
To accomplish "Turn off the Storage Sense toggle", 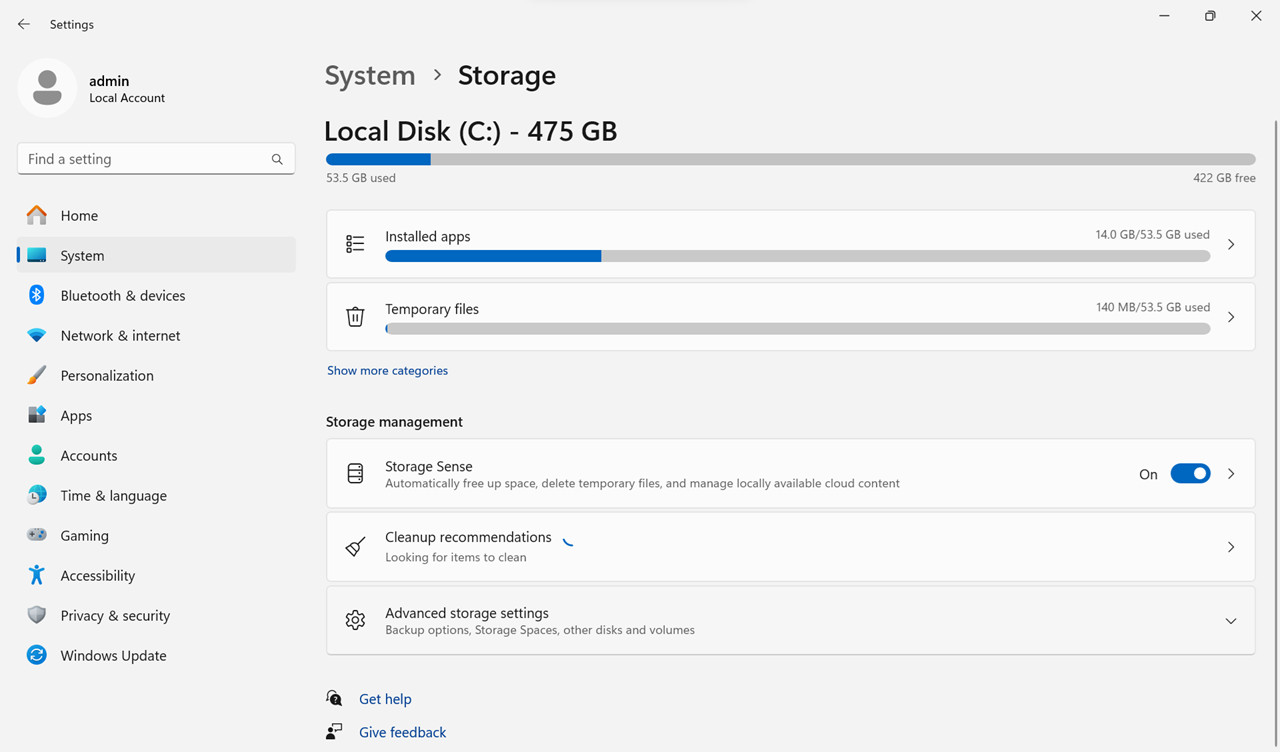I will 1190,474.
